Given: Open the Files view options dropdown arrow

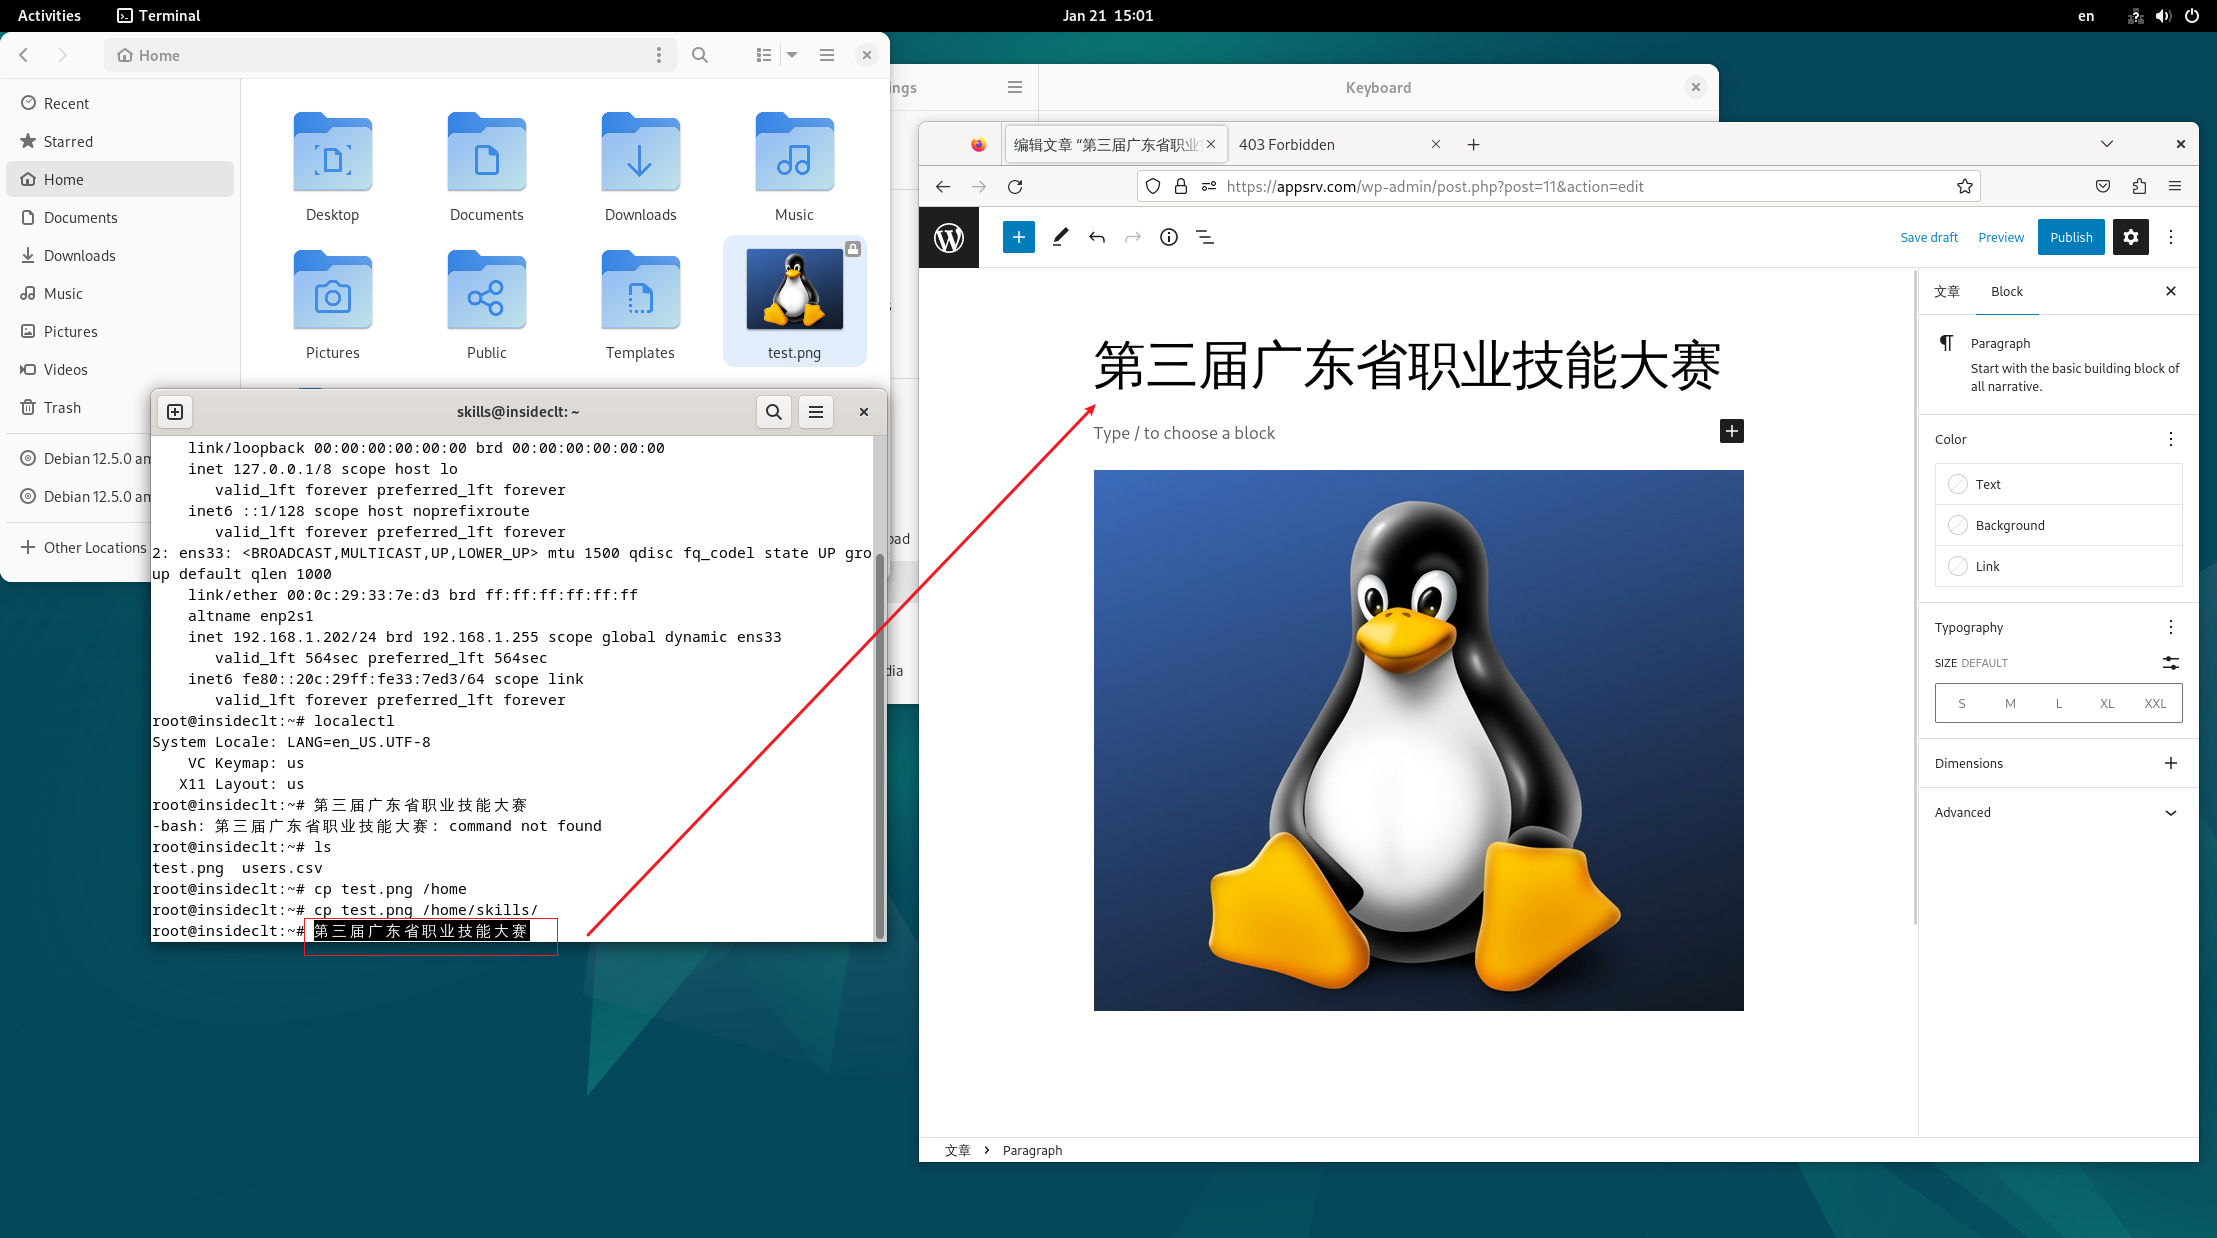Looking at the screenshot, I should pyautogui.click(x=792, y=55).
